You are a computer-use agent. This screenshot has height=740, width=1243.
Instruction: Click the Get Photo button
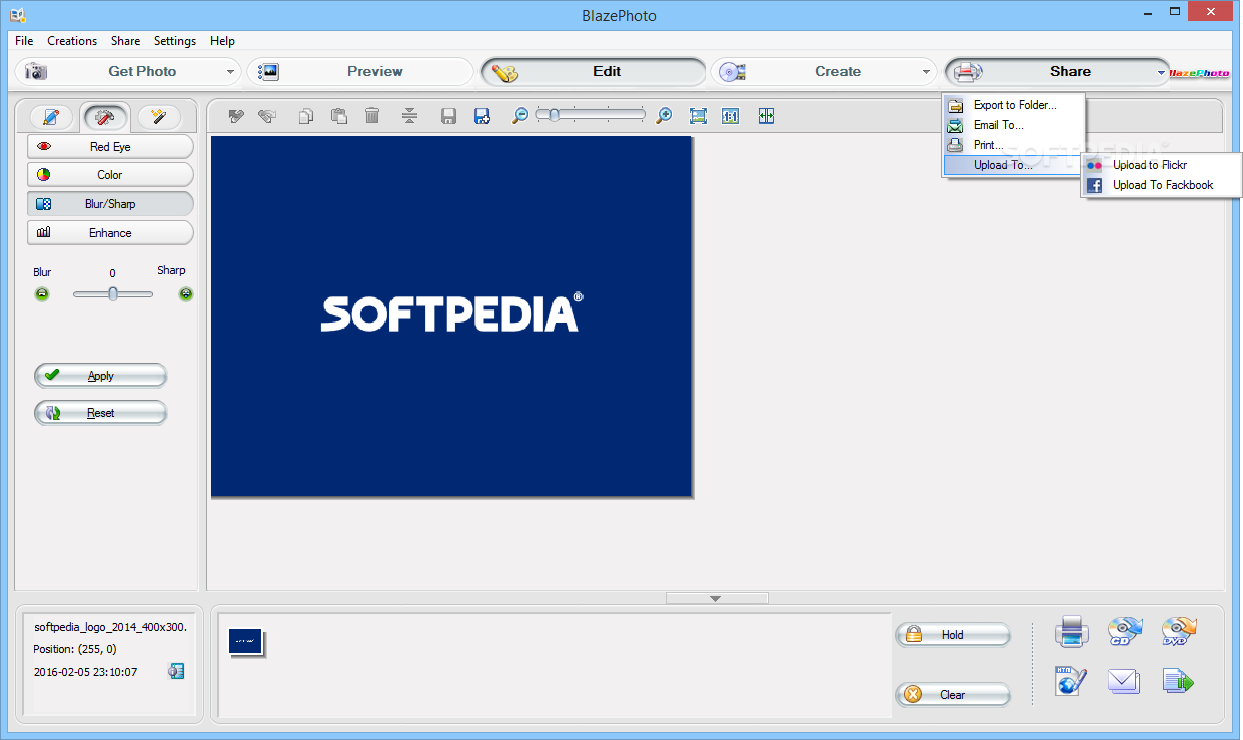click(x=128, y=72)
